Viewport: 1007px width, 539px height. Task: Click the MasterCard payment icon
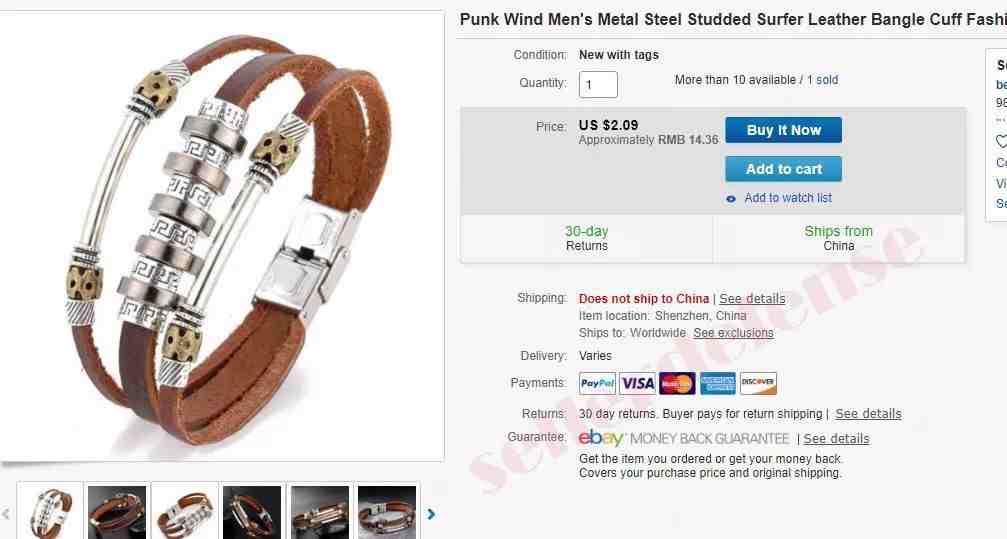677,384
